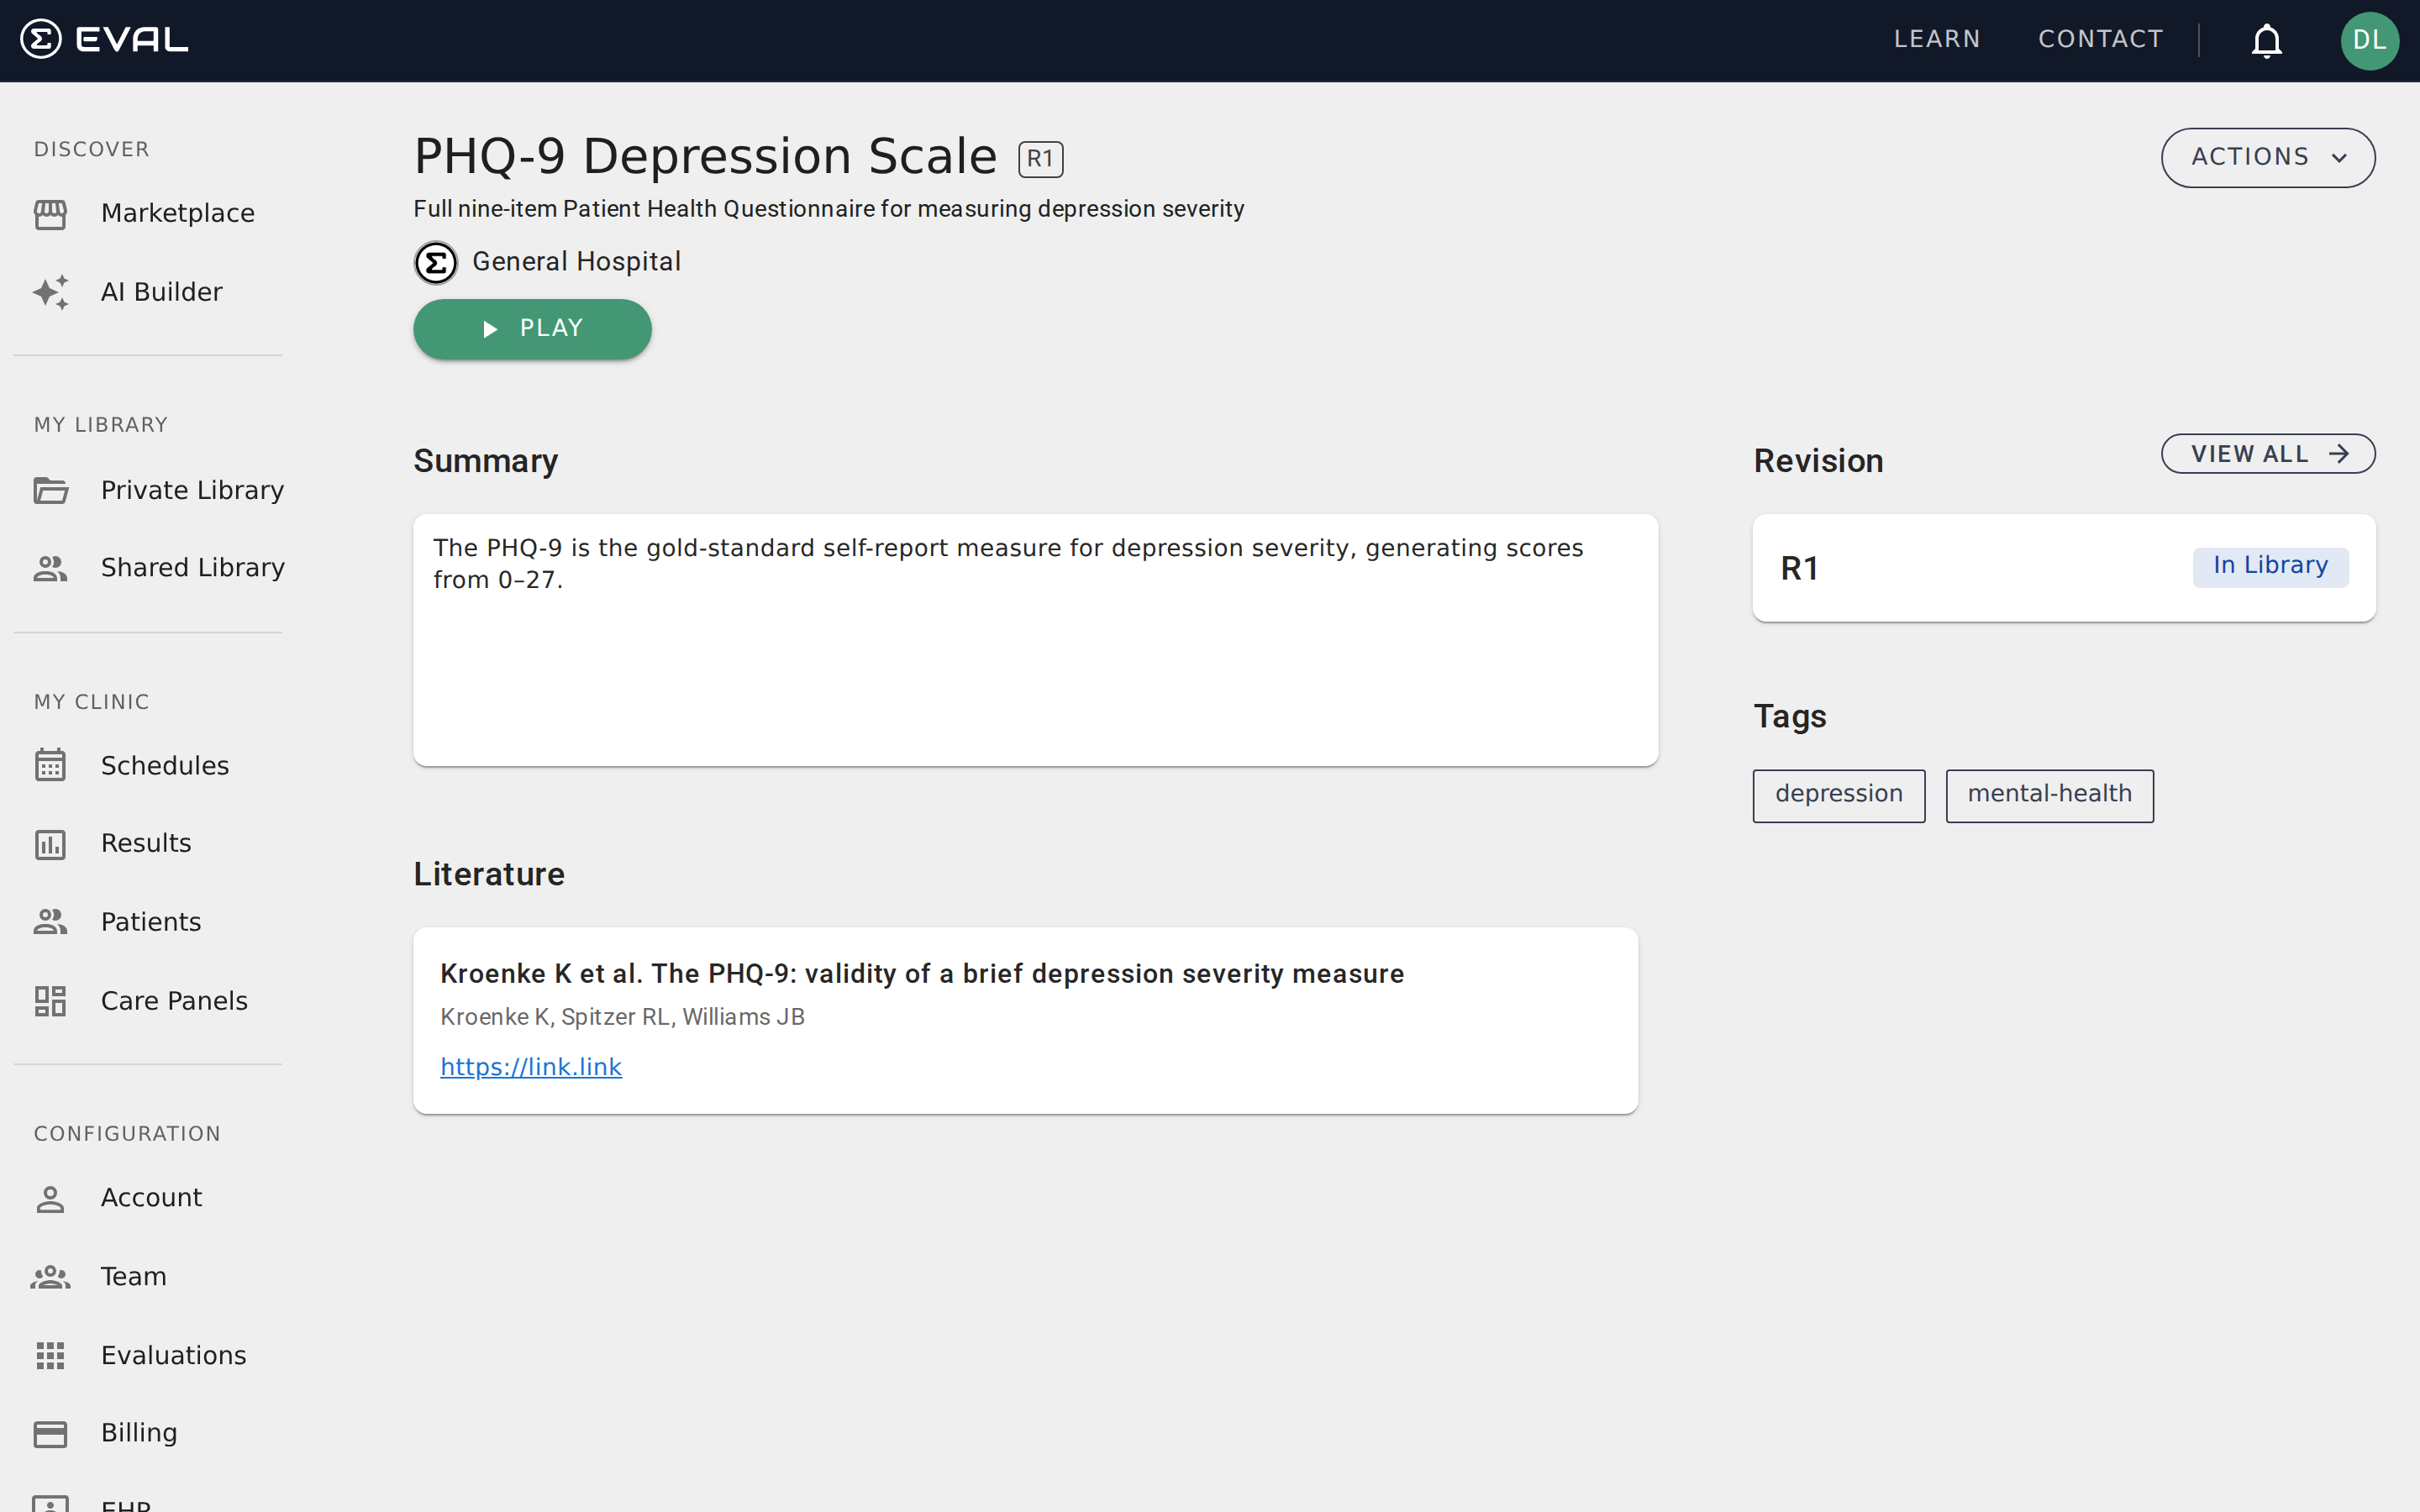Image resolution: width=2420 pixels, height=1512 pixels.
Task: Click VIEW ALL revisions
Action: [x=2267, y=453]
